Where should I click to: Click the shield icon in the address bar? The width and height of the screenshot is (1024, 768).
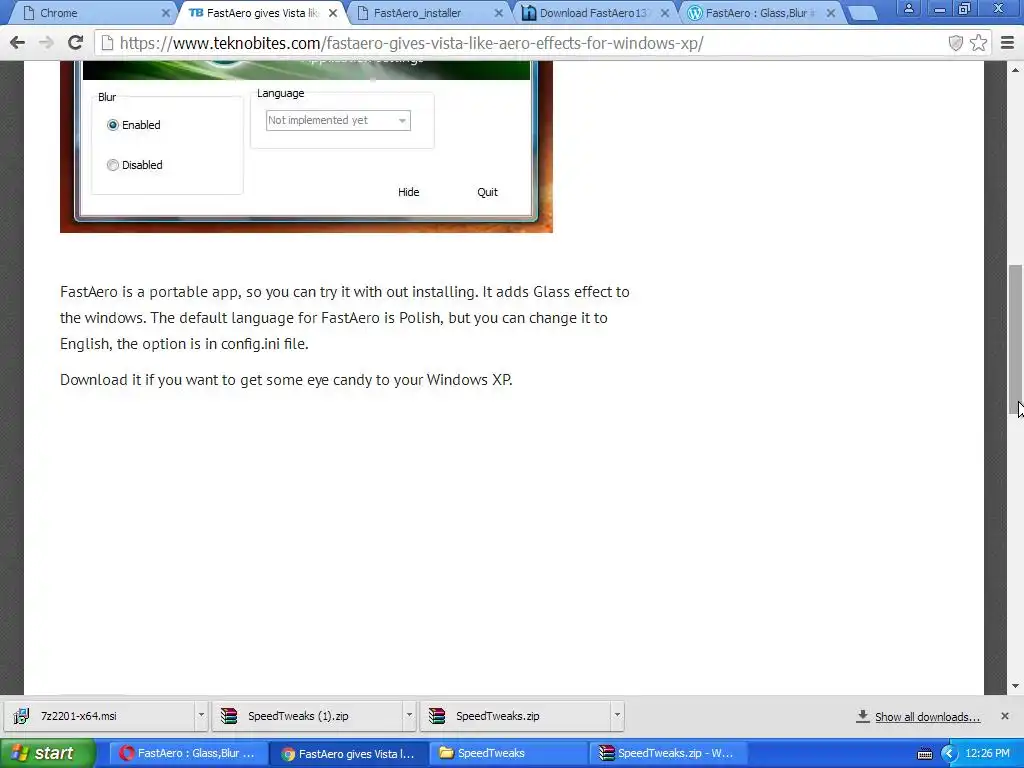tap(955, 43)
